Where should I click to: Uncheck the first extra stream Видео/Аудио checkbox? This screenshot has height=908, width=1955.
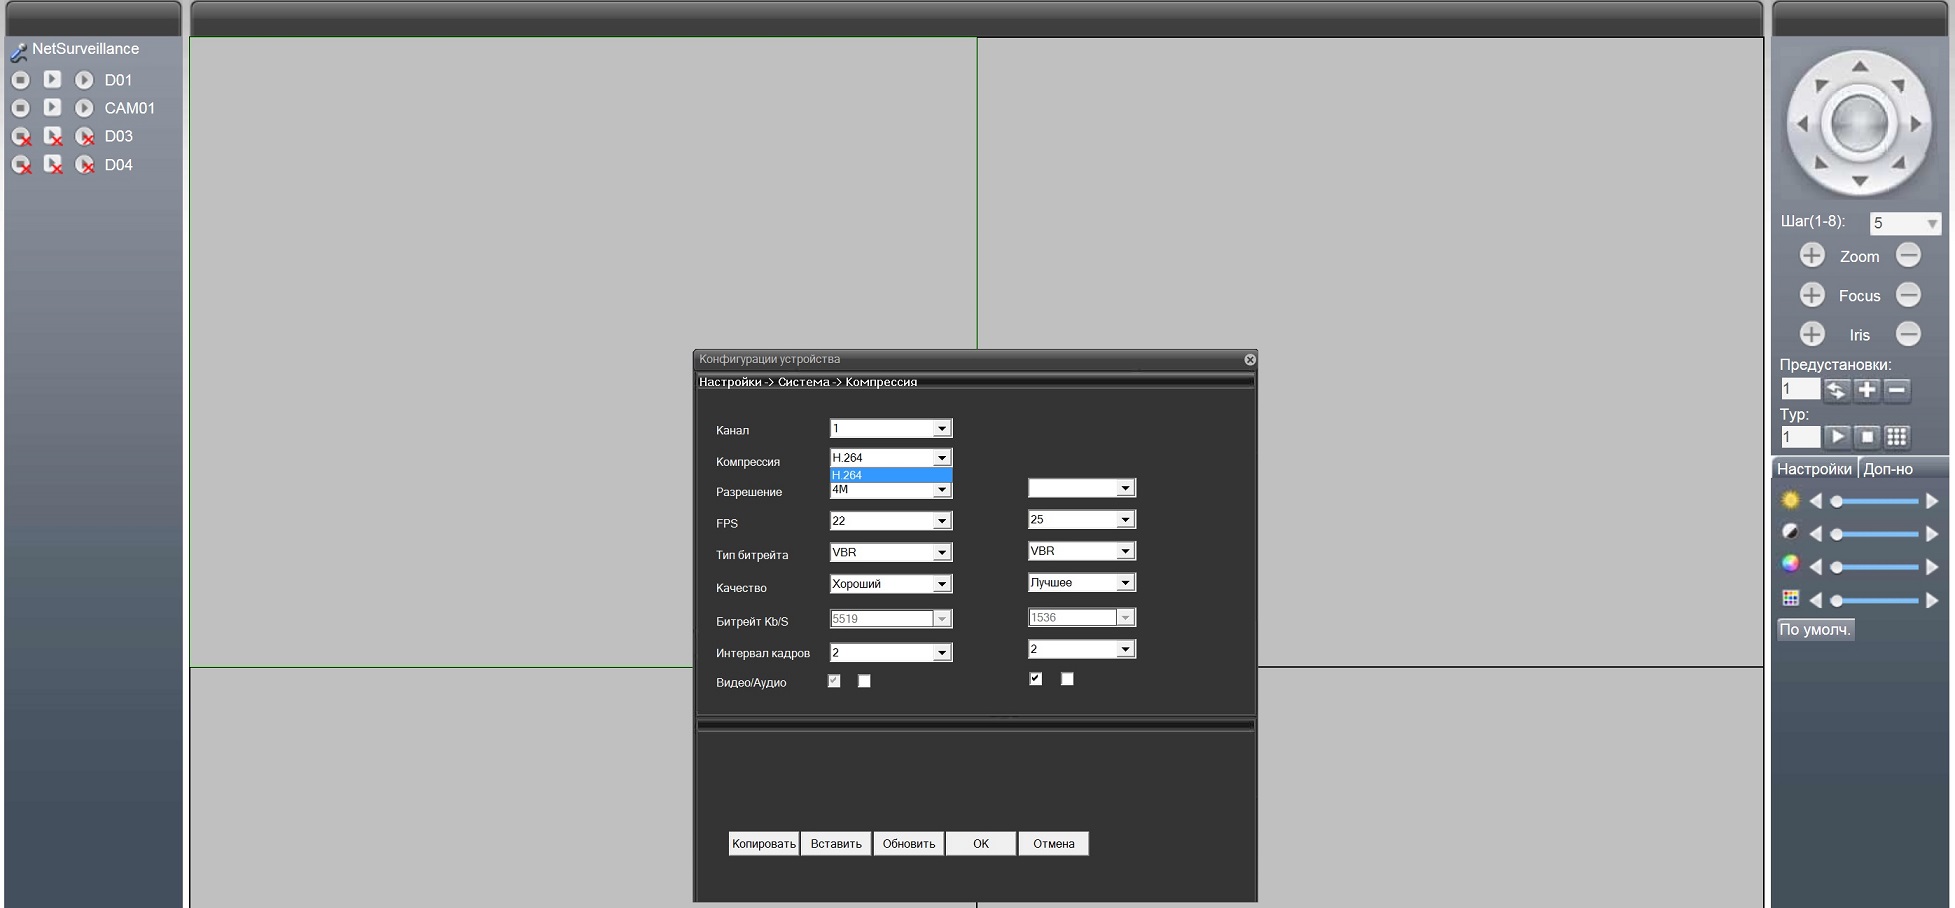(x=1035, y=679)
